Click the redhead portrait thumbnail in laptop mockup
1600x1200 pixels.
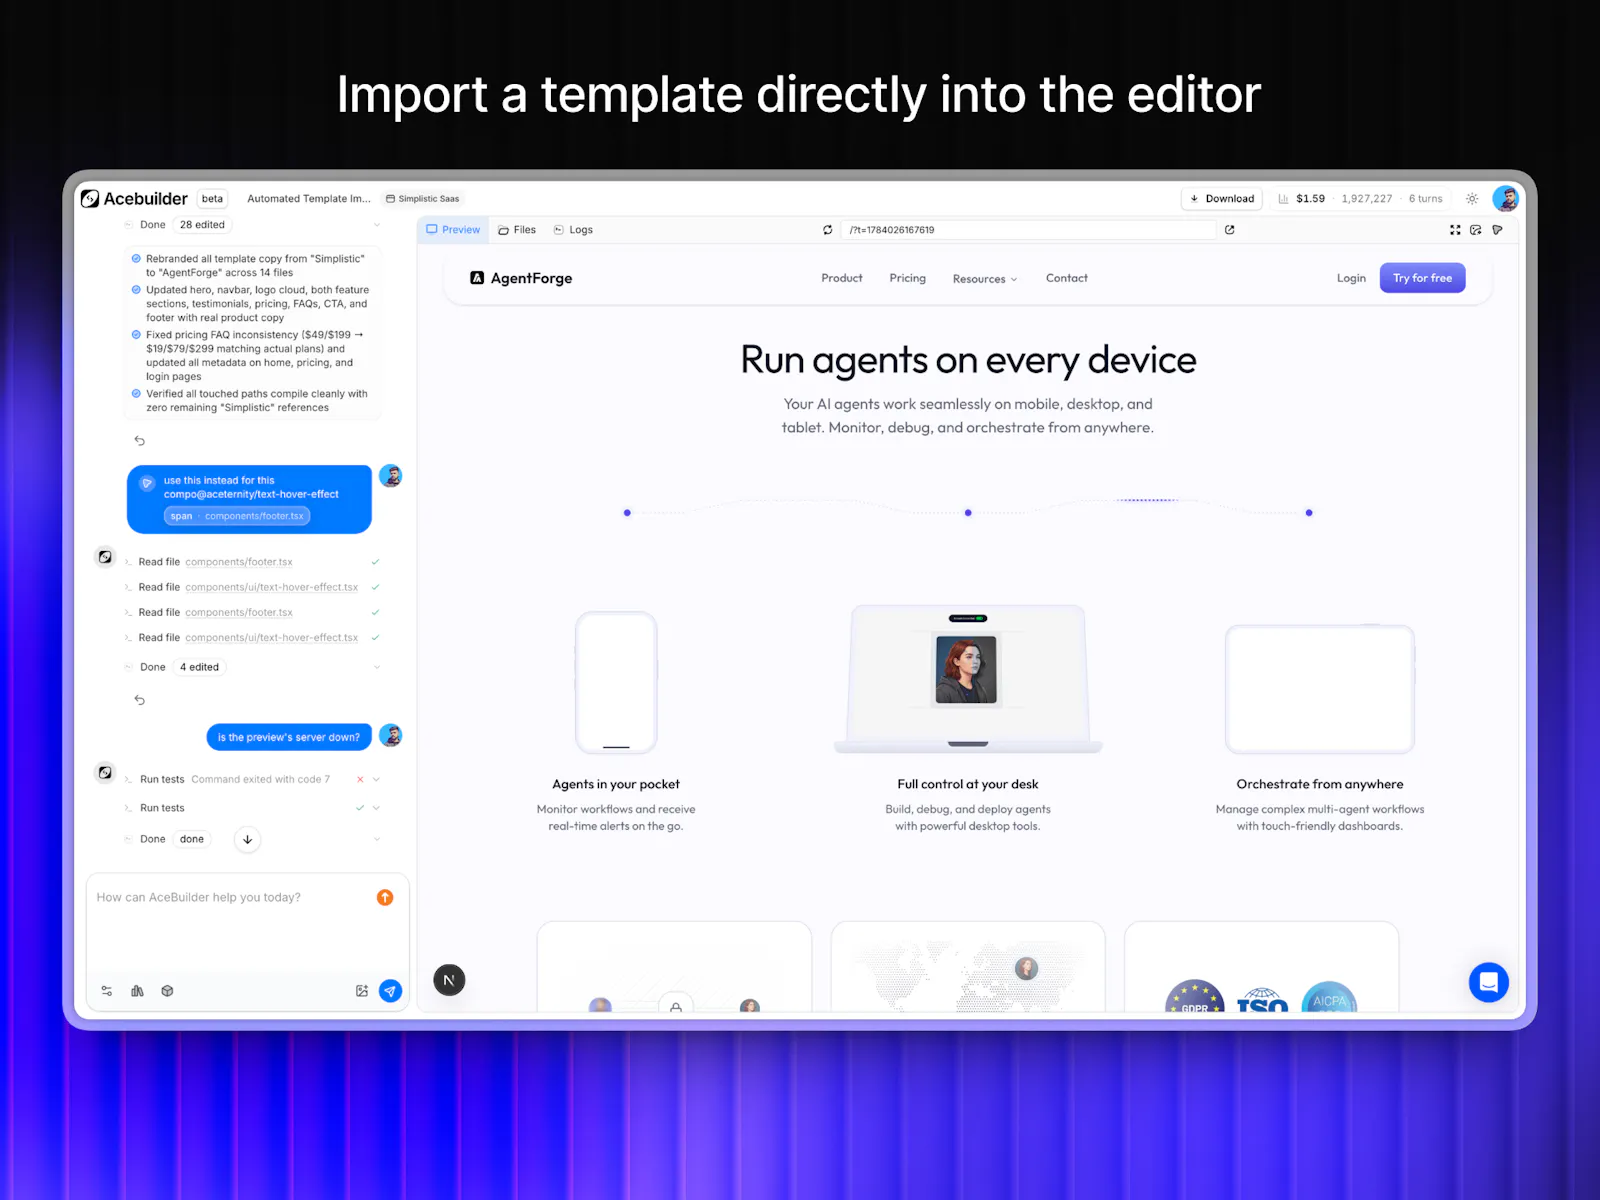tap(966, 670)
